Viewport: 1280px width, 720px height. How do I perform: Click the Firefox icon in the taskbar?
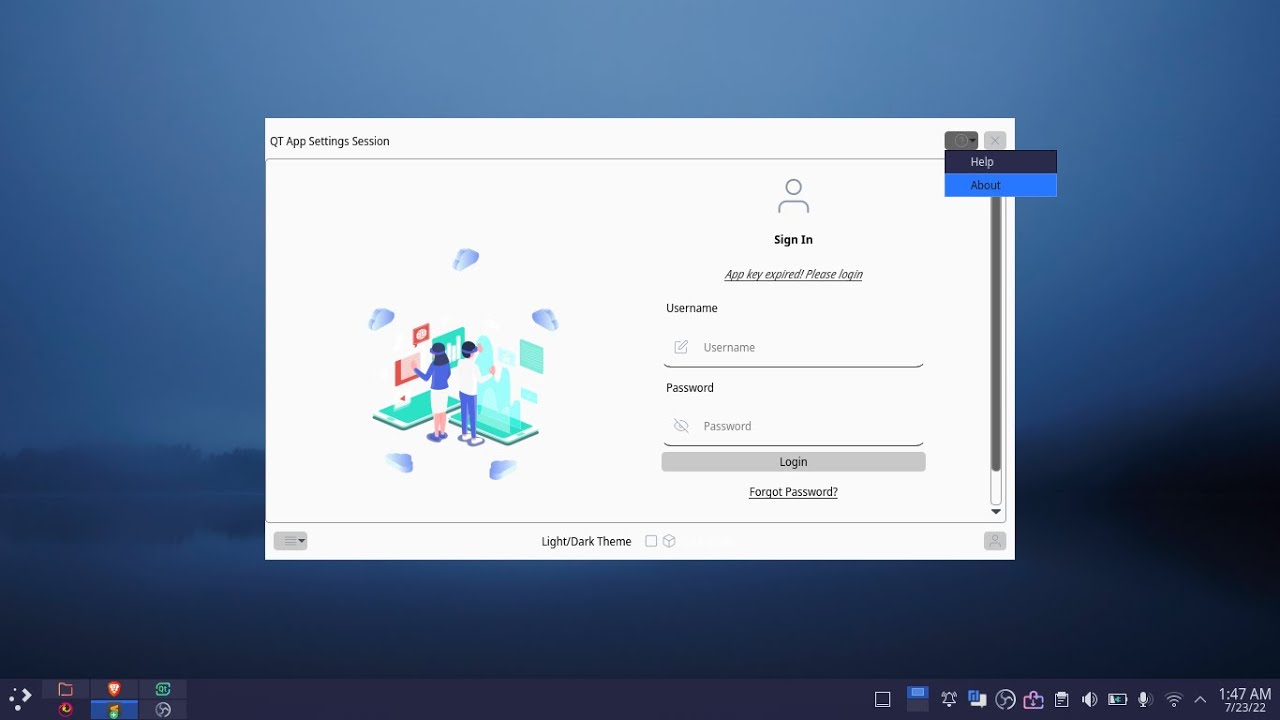(66, 710)
